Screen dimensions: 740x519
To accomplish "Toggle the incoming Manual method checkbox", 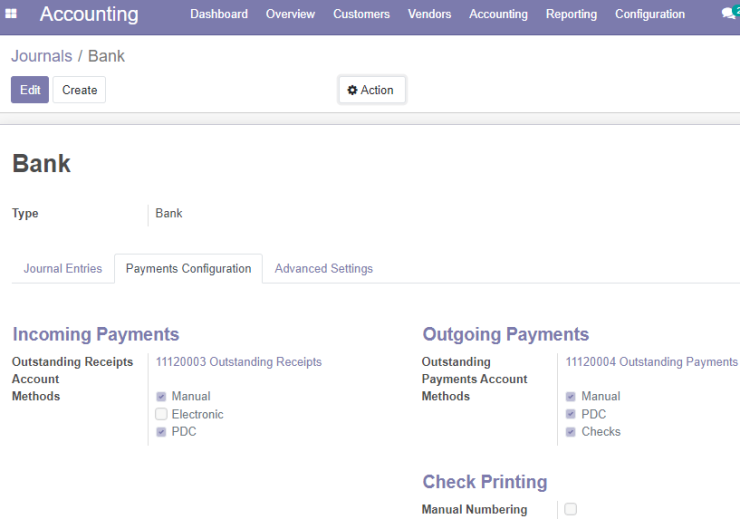I will point(161,396).
